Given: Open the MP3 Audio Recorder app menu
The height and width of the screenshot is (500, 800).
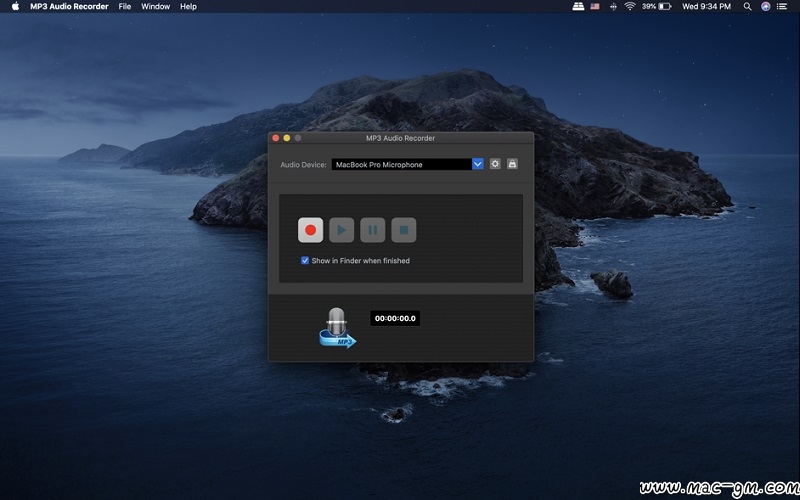Looking at the screenshot, I should 69,7.
